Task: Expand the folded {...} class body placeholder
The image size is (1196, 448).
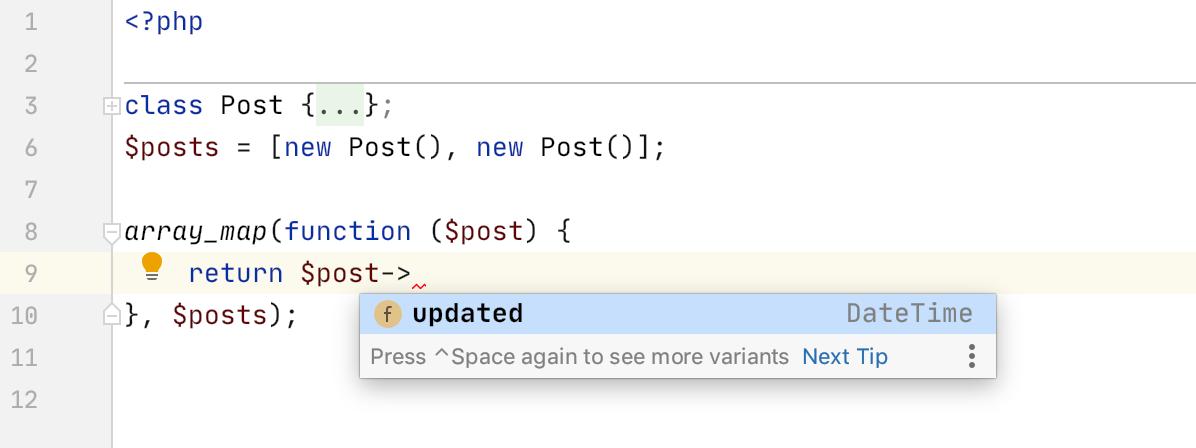Action: (339, 105)
